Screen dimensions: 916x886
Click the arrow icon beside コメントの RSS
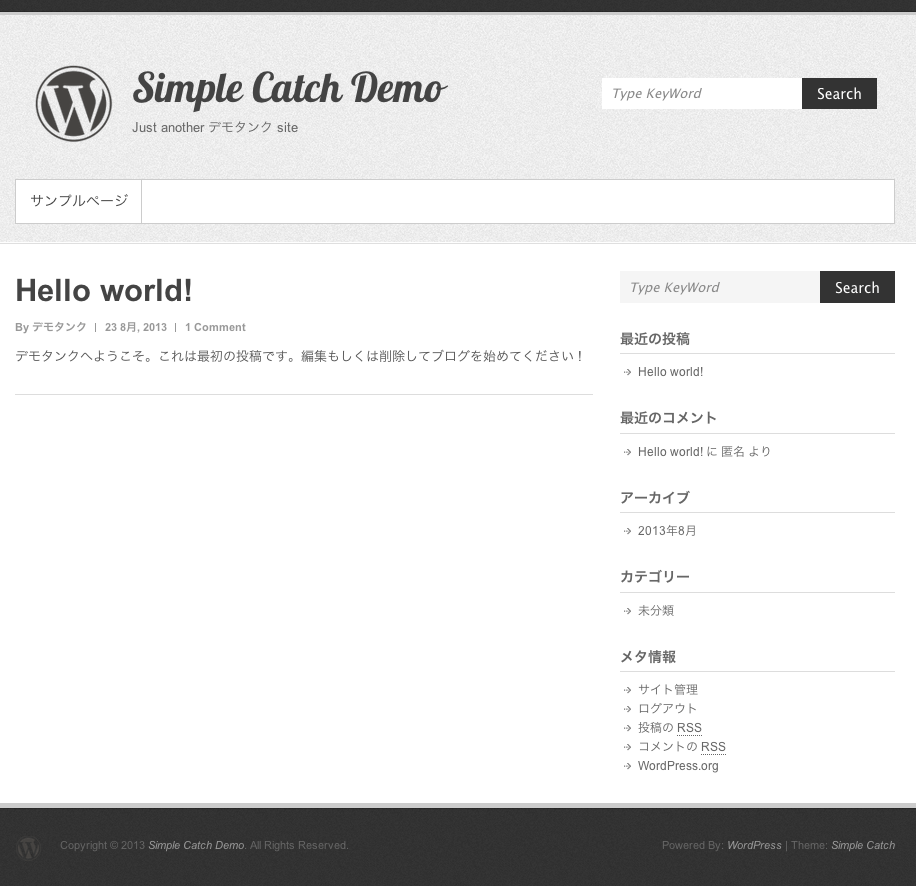point(628,746)
